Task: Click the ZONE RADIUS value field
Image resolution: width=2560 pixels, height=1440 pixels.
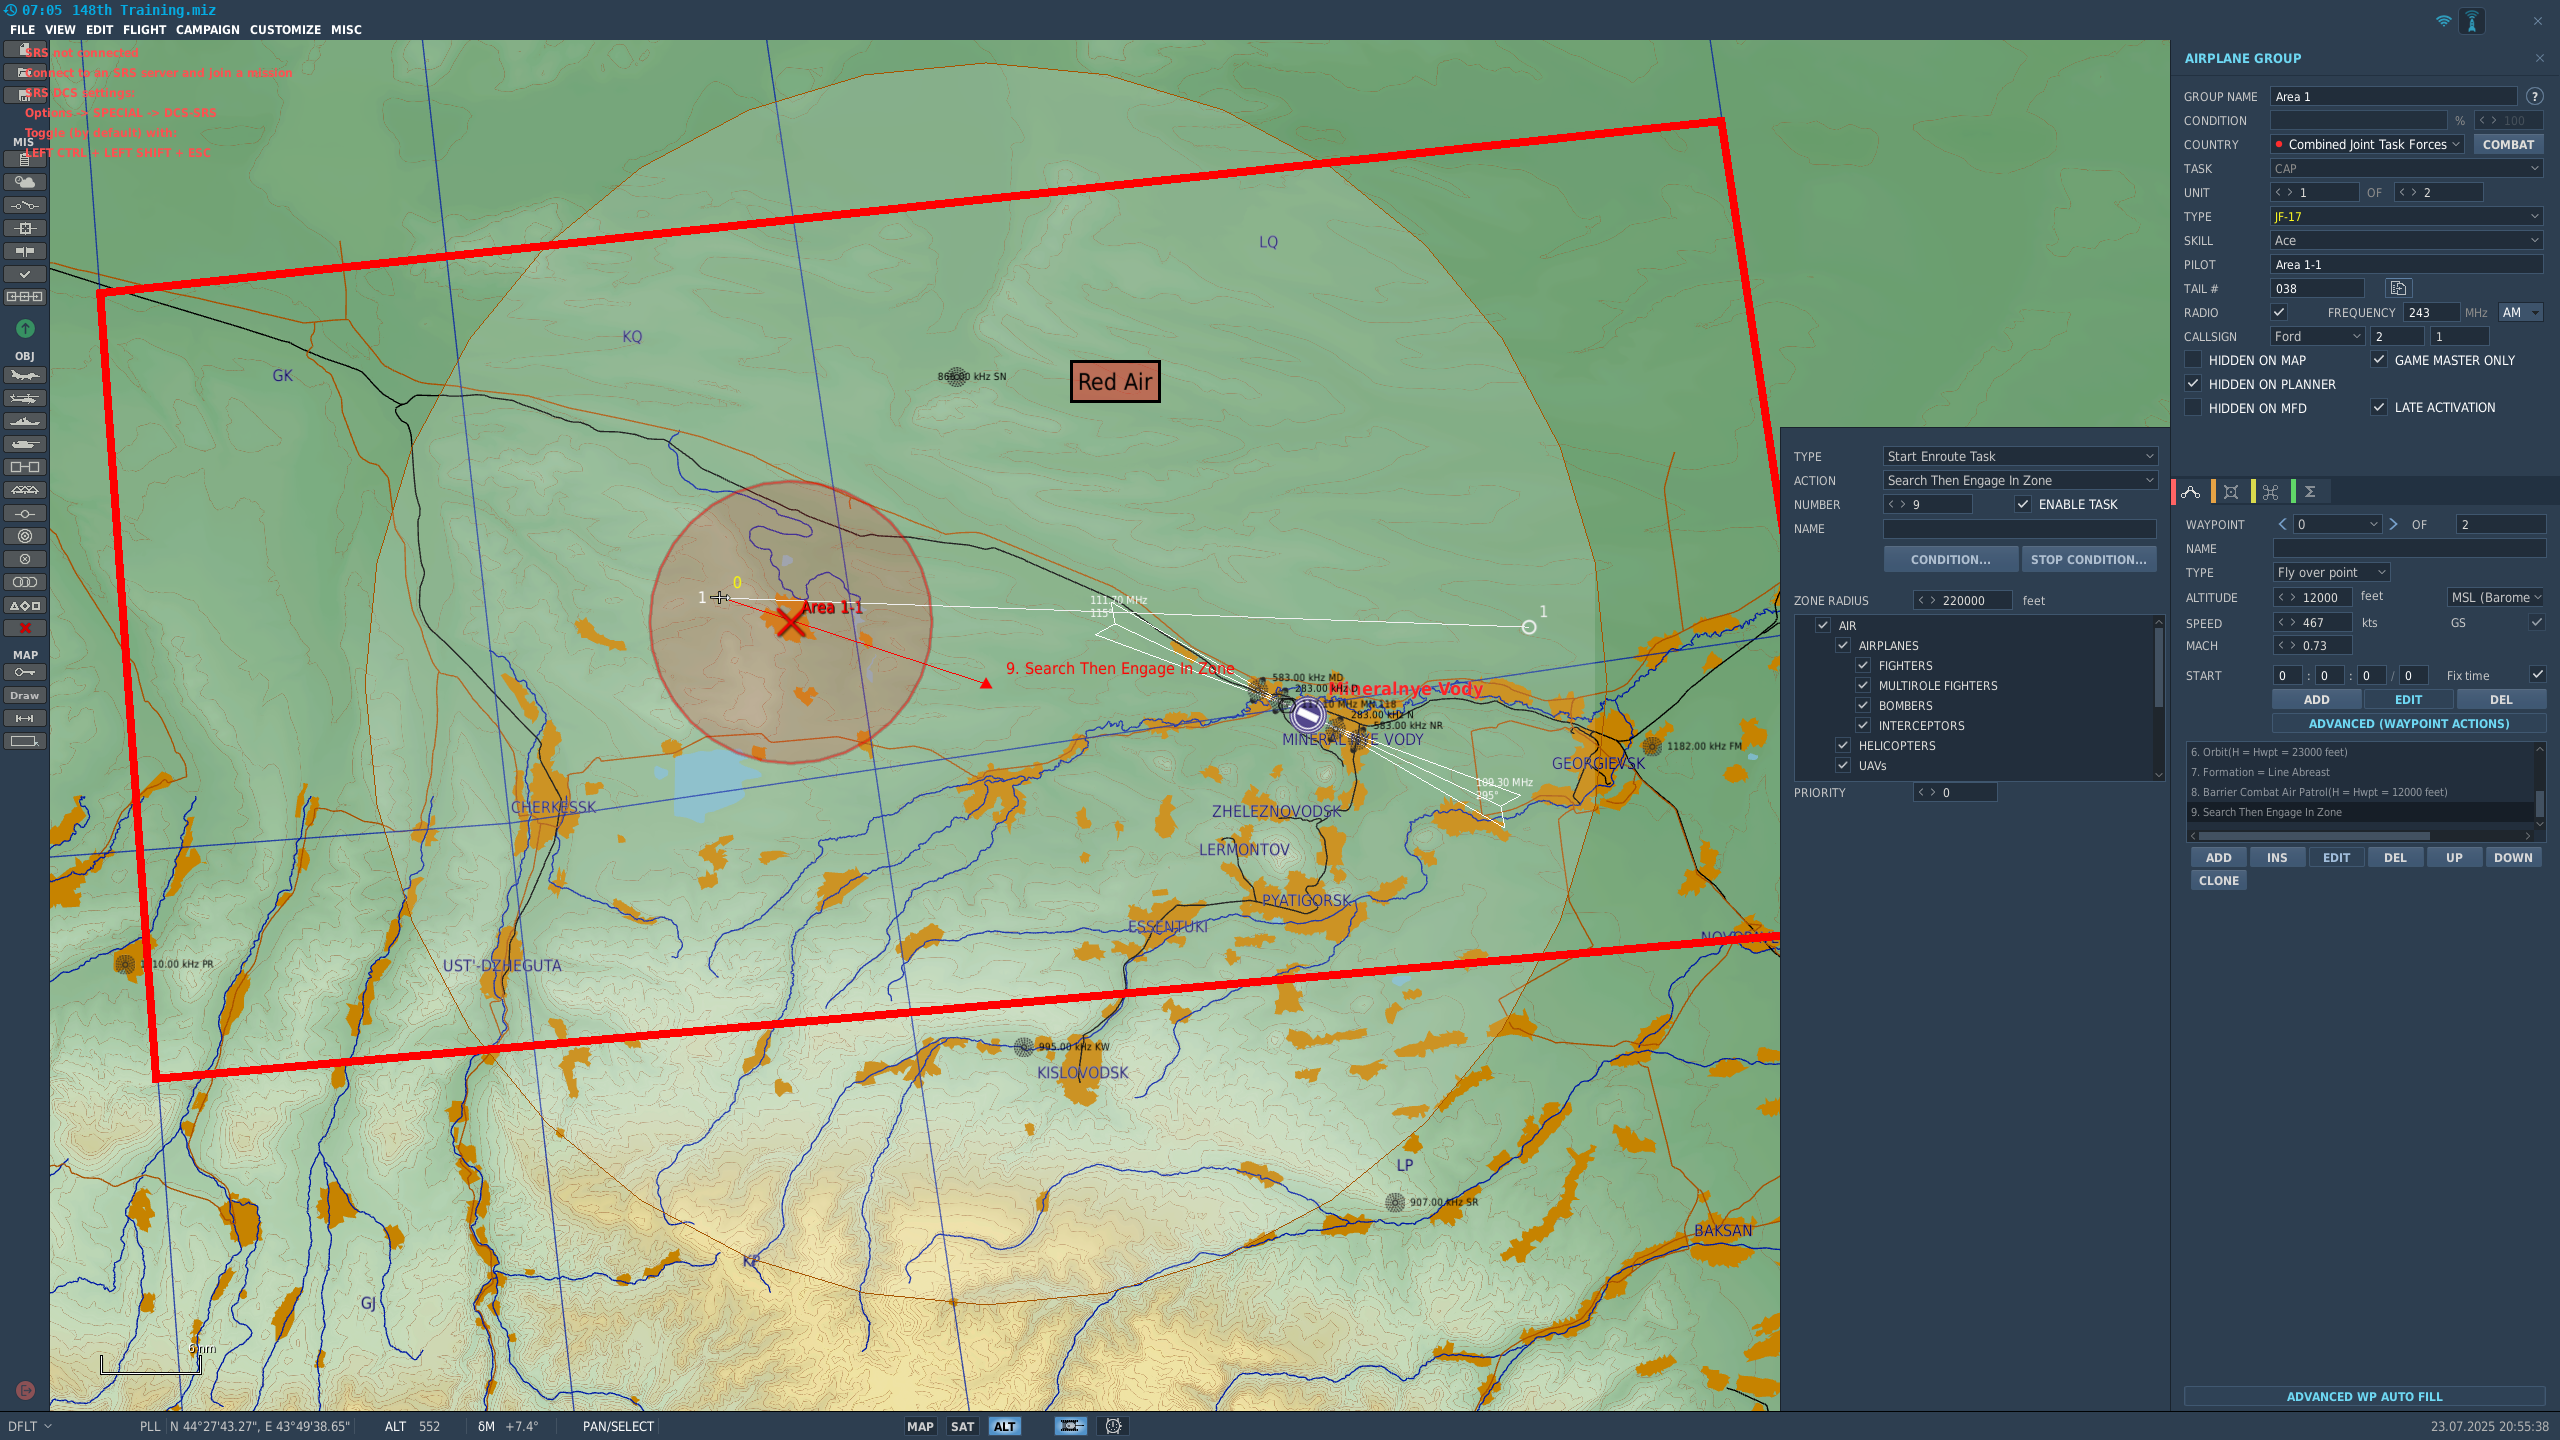Action: (x=1962, y=601)
